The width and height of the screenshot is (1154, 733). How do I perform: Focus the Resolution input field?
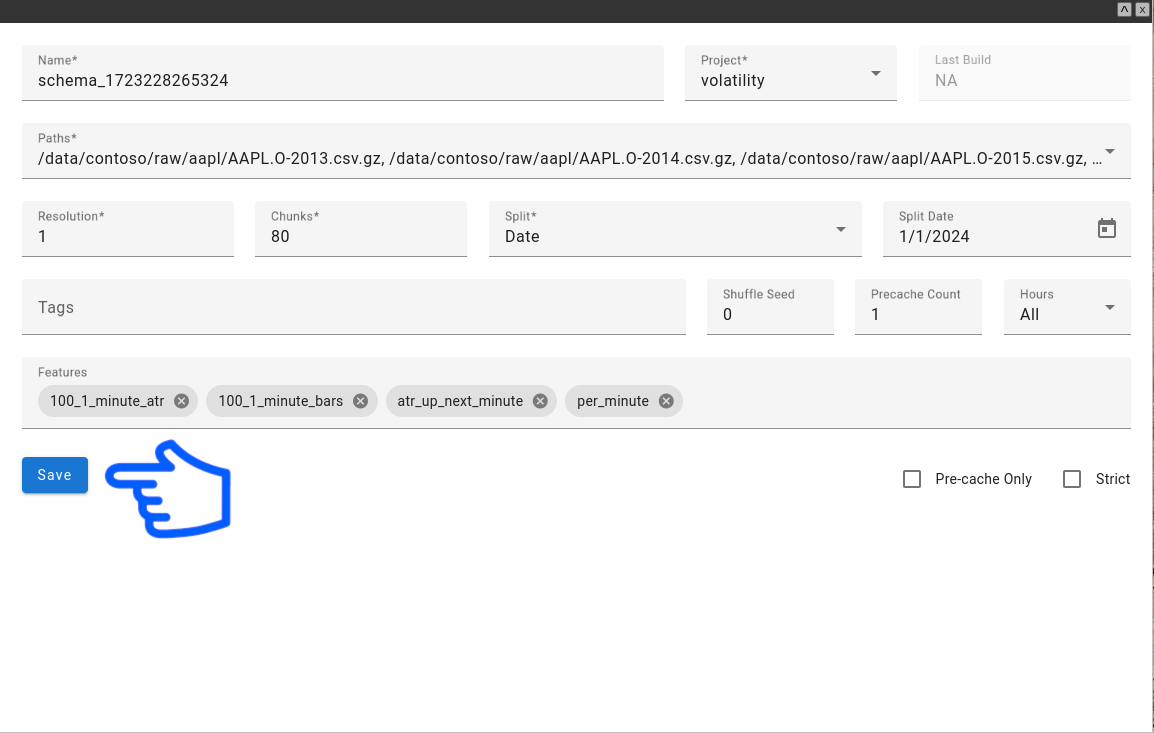(x=127, y=236)
